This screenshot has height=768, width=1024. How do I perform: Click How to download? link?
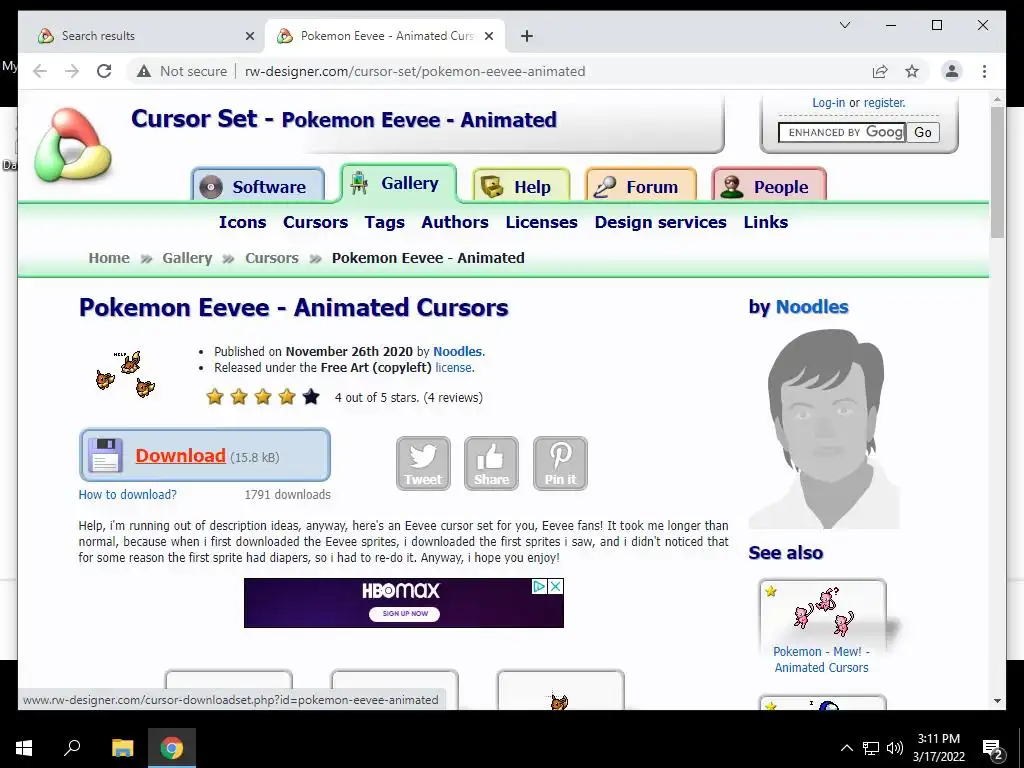coord(127,494)
